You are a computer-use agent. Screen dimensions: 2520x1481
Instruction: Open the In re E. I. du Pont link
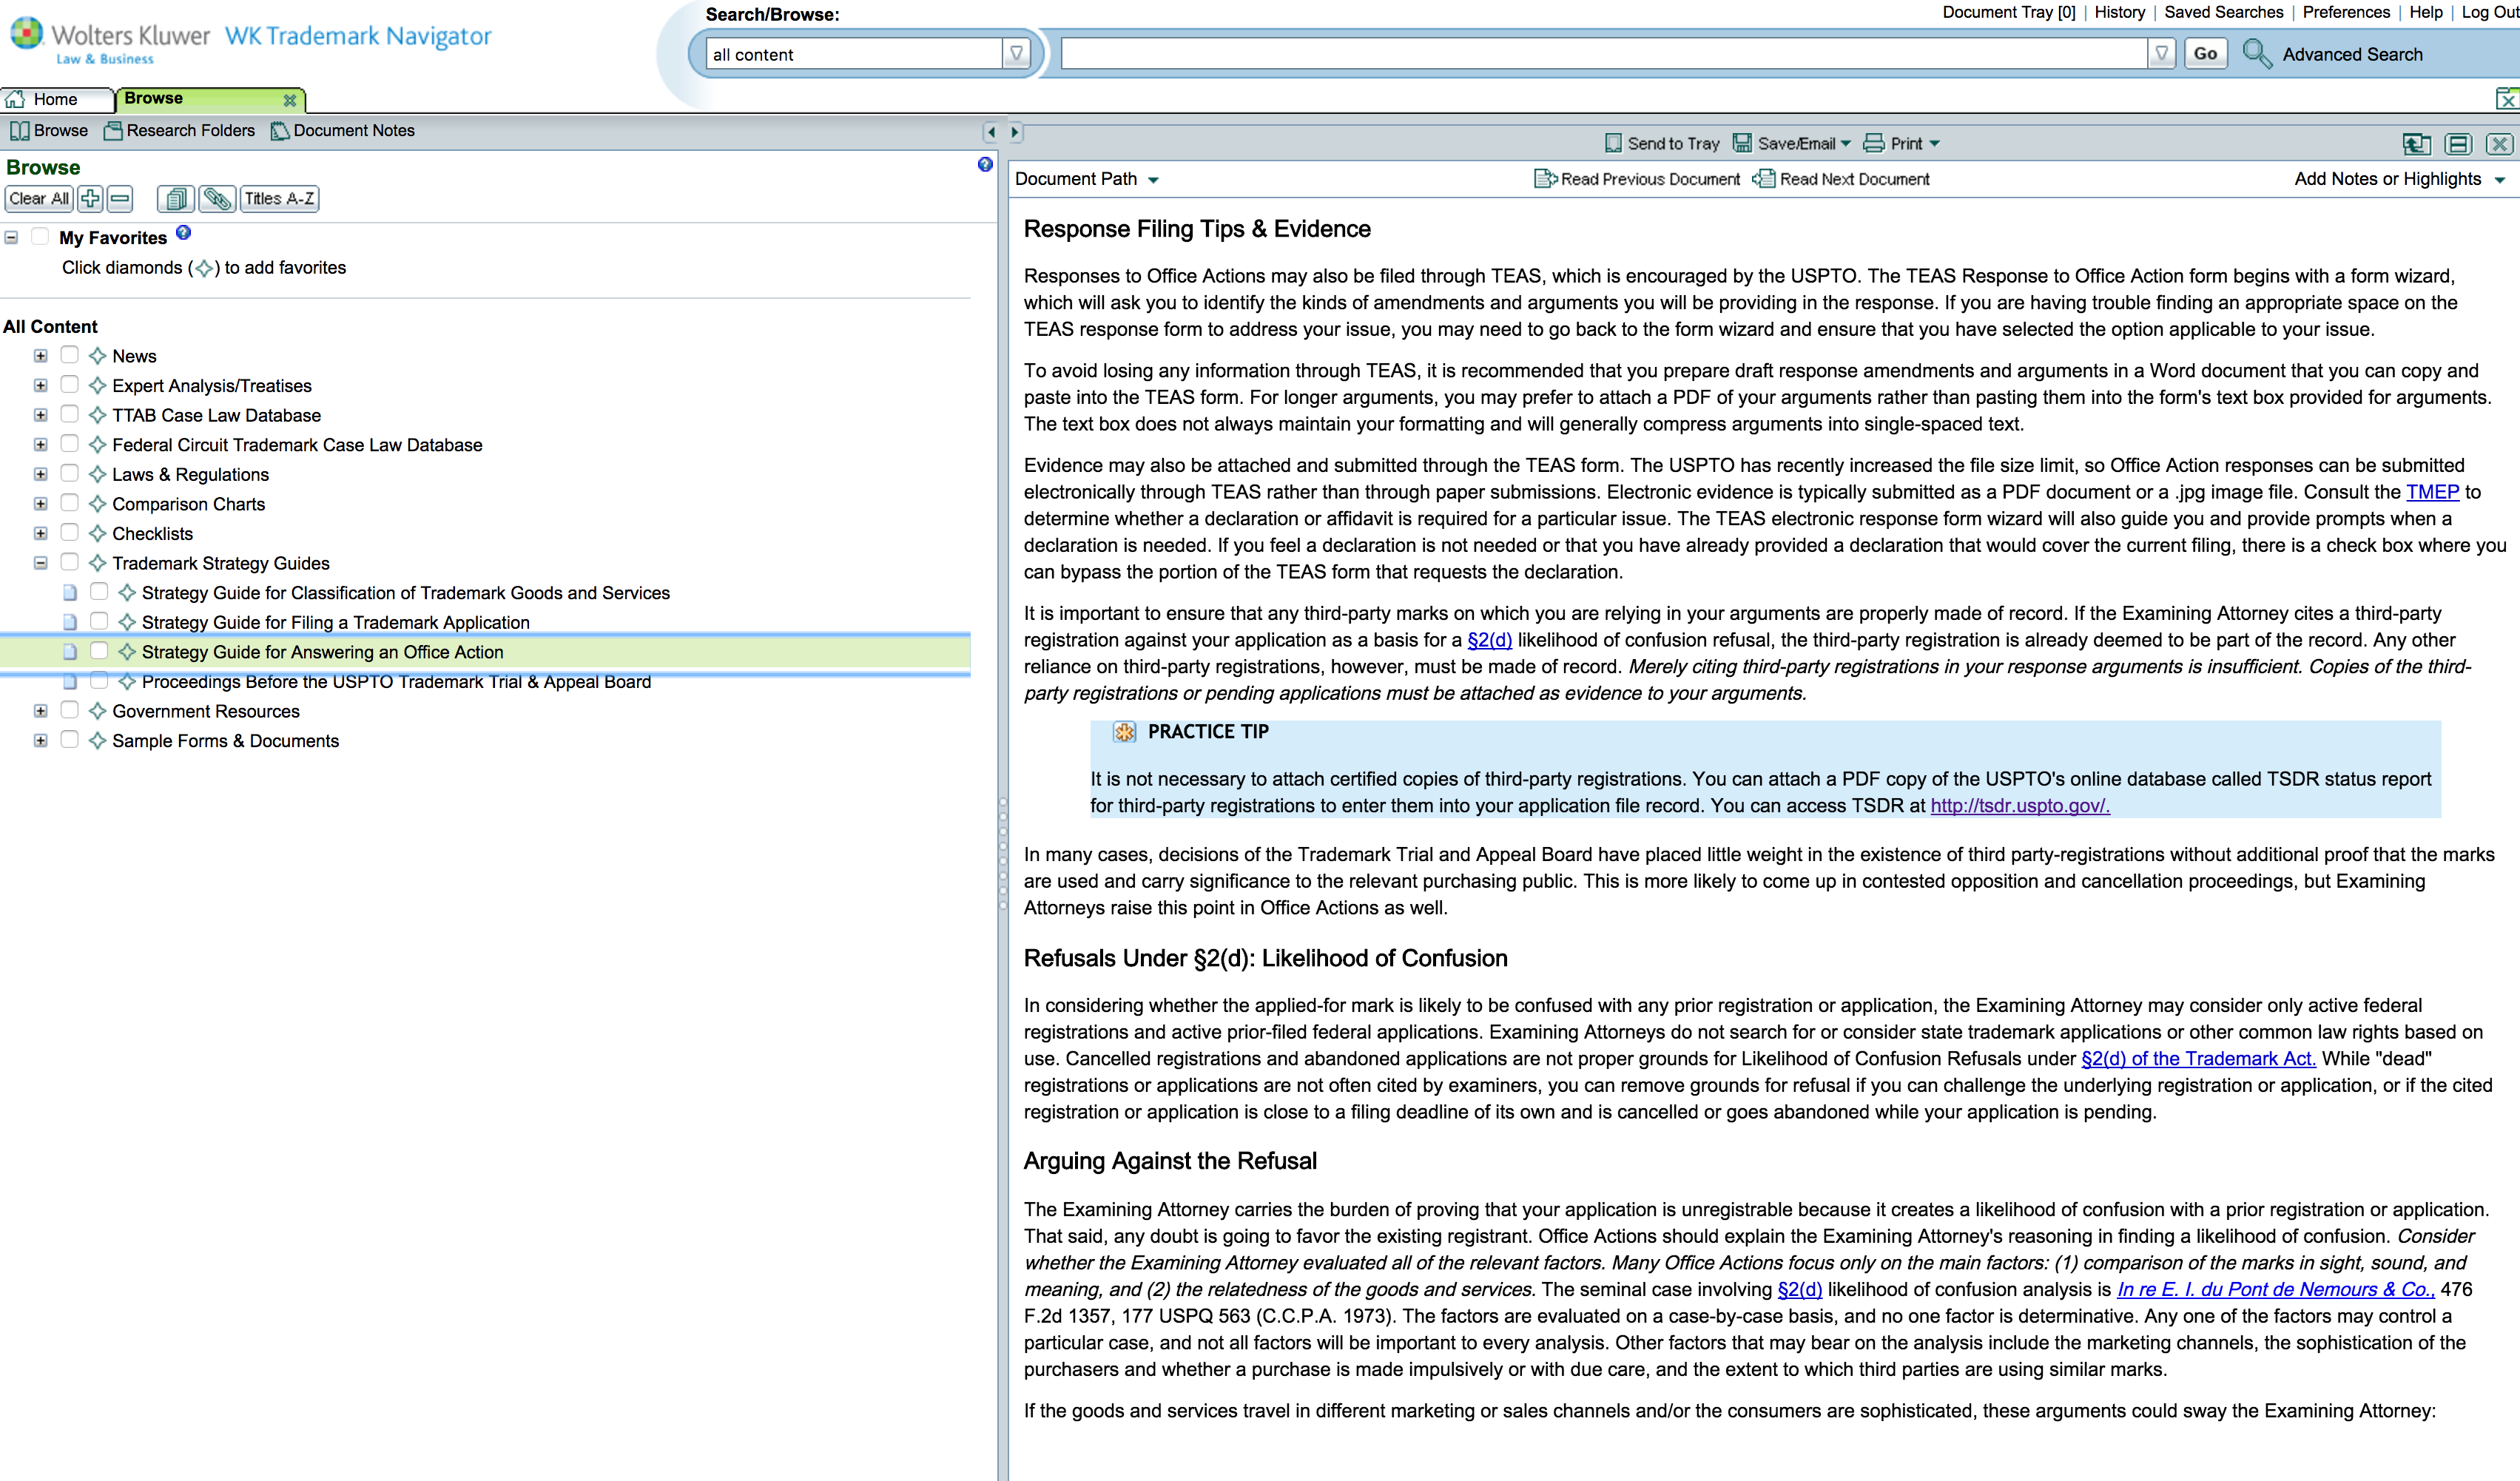coord(2276,1289)
